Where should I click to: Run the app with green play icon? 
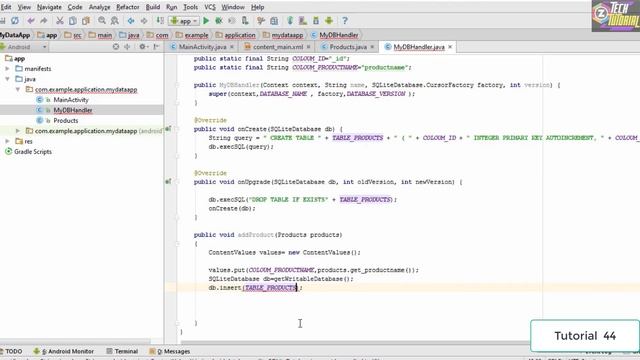pos(206,20)
